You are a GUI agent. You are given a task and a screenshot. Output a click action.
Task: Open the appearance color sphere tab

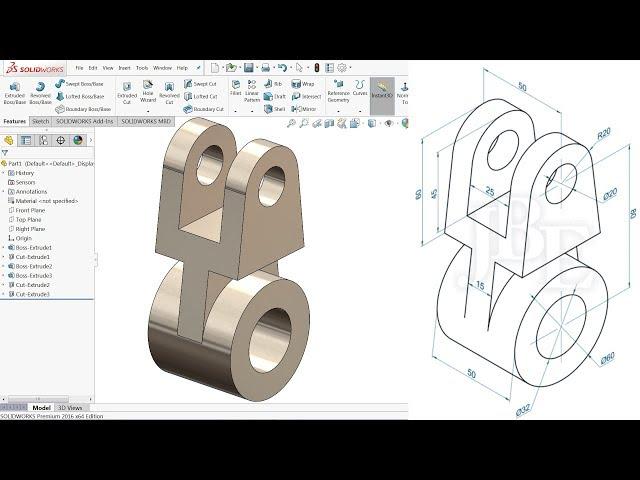77,139
